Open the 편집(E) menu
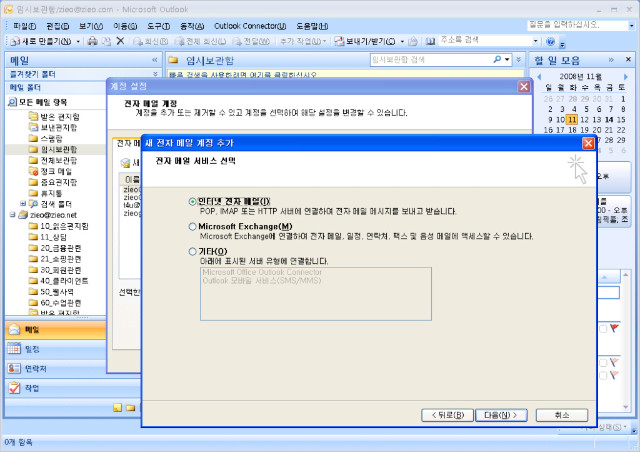 tap(57, 26)
